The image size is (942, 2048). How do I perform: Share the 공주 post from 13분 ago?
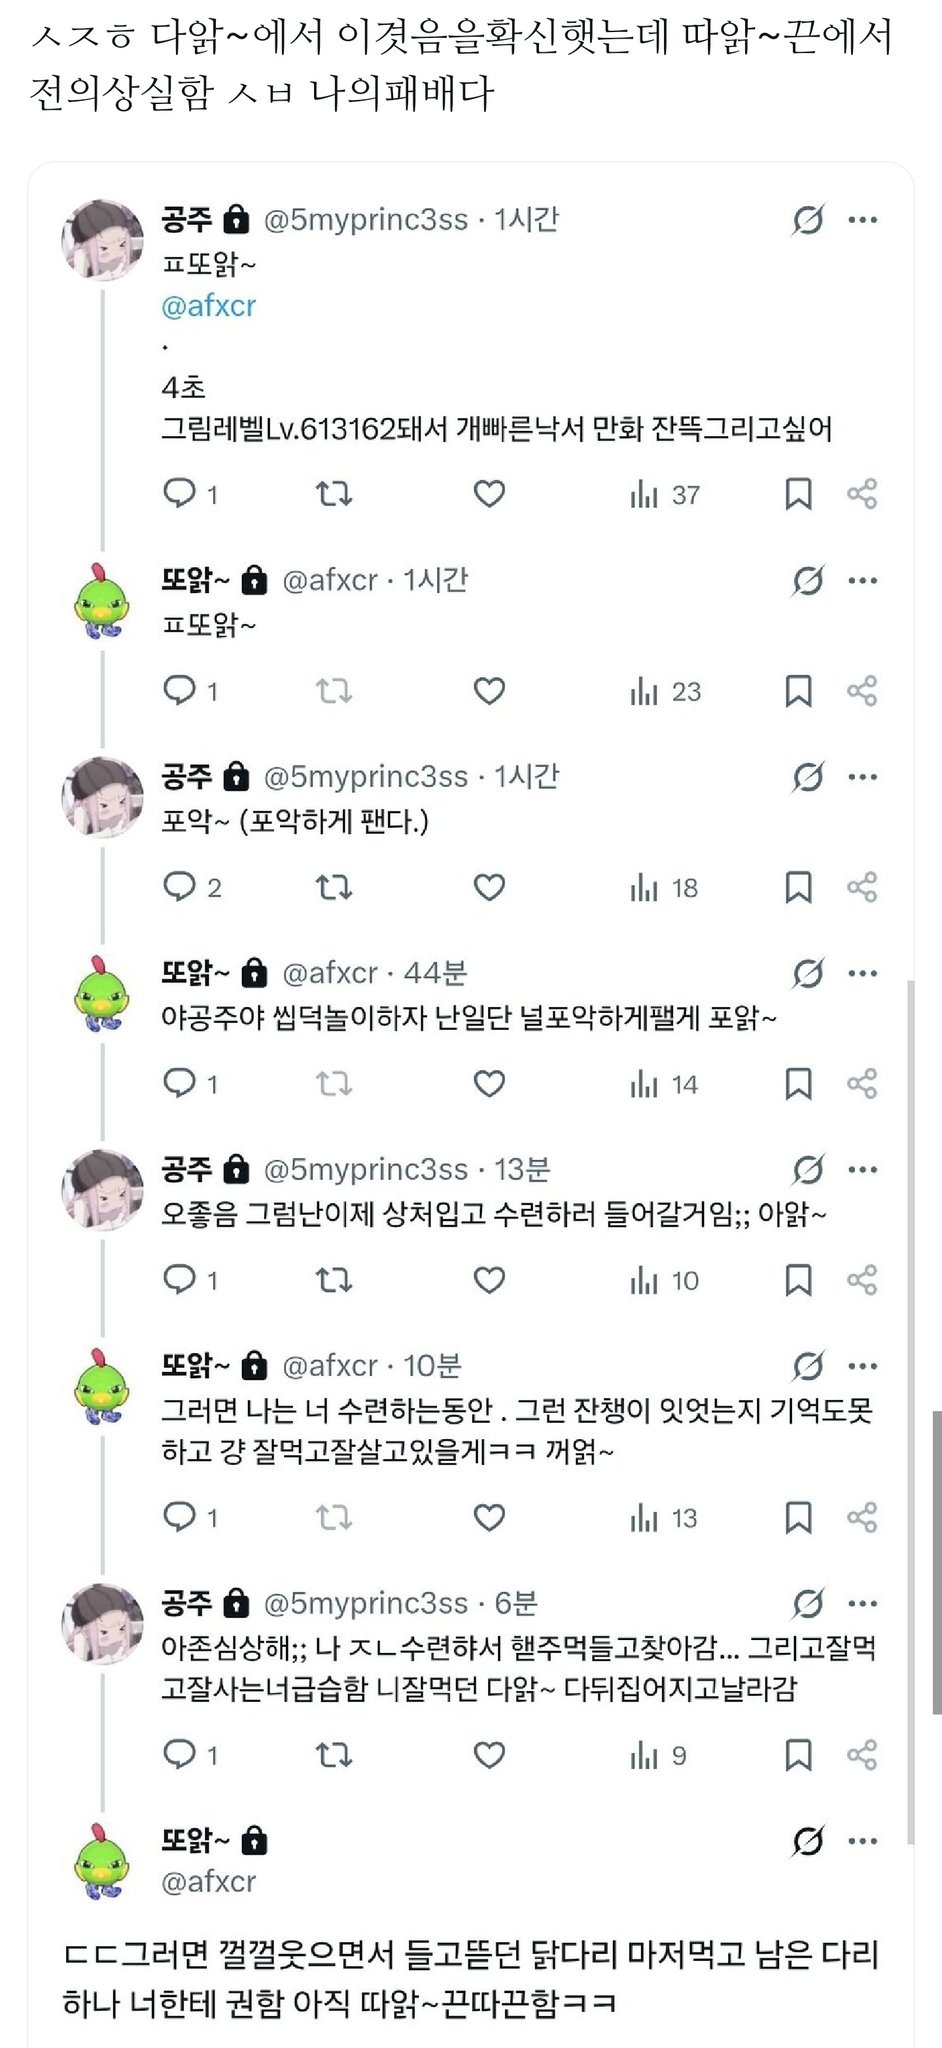862,1280
